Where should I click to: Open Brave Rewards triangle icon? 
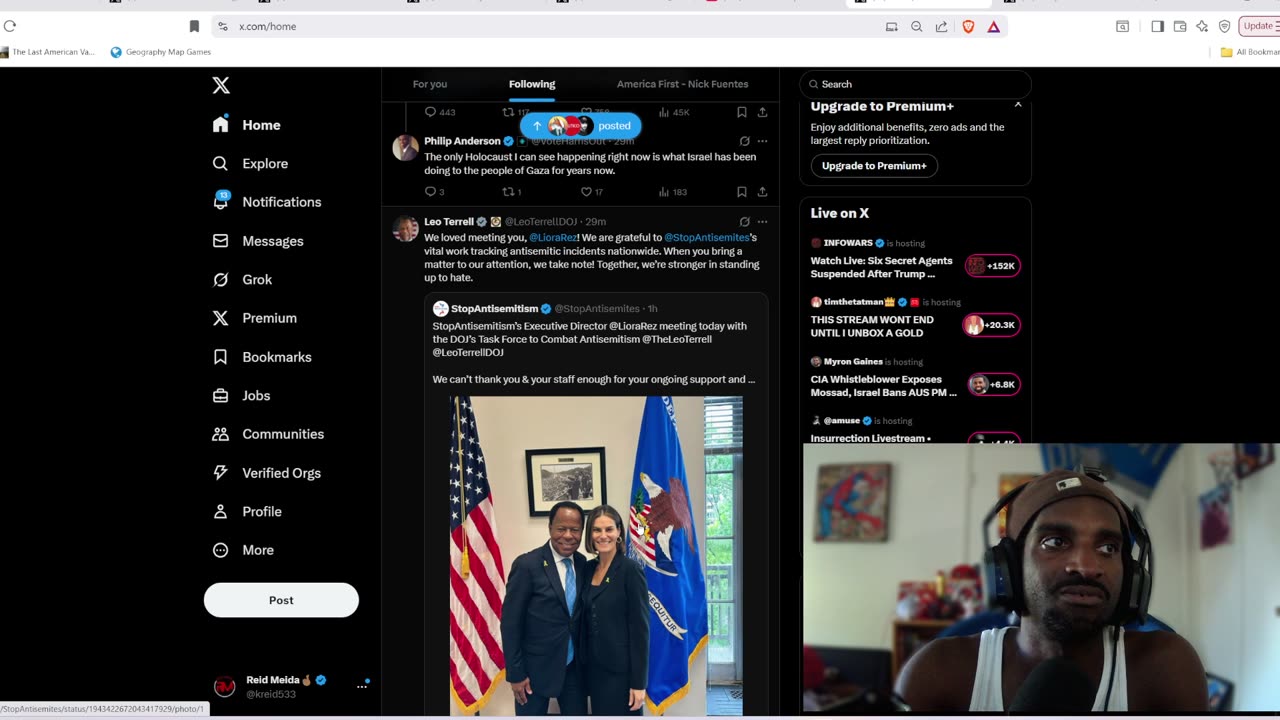pyautogui.click(x=993, y=26)
